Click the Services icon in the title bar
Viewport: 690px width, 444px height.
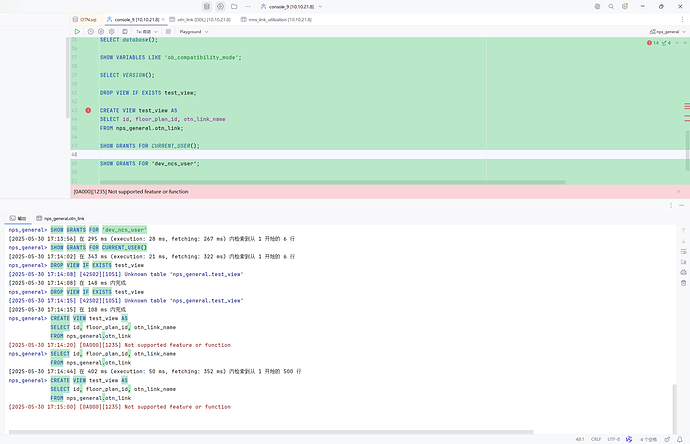click(x=220, y=7)
